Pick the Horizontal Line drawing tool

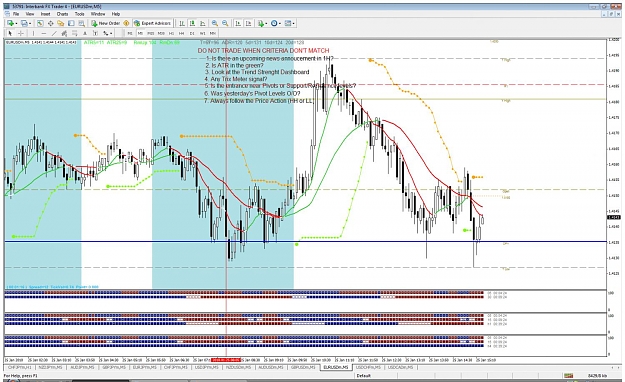point(43,33)
